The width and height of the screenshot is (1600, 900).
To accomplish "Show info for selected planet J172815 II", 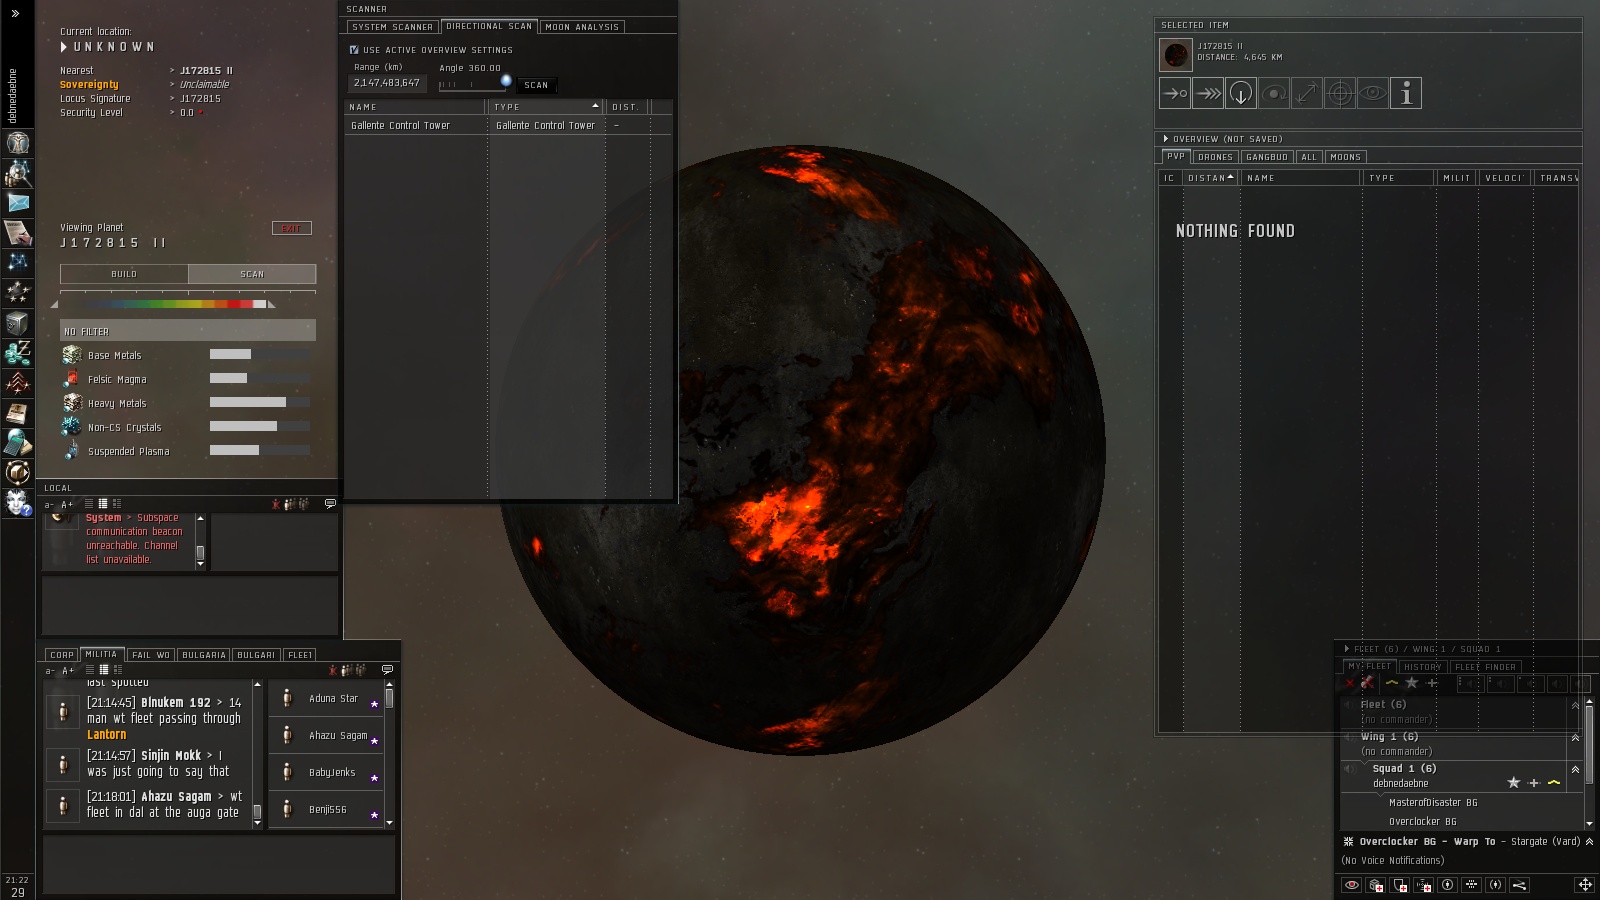I will click(x=1406, y=93).
